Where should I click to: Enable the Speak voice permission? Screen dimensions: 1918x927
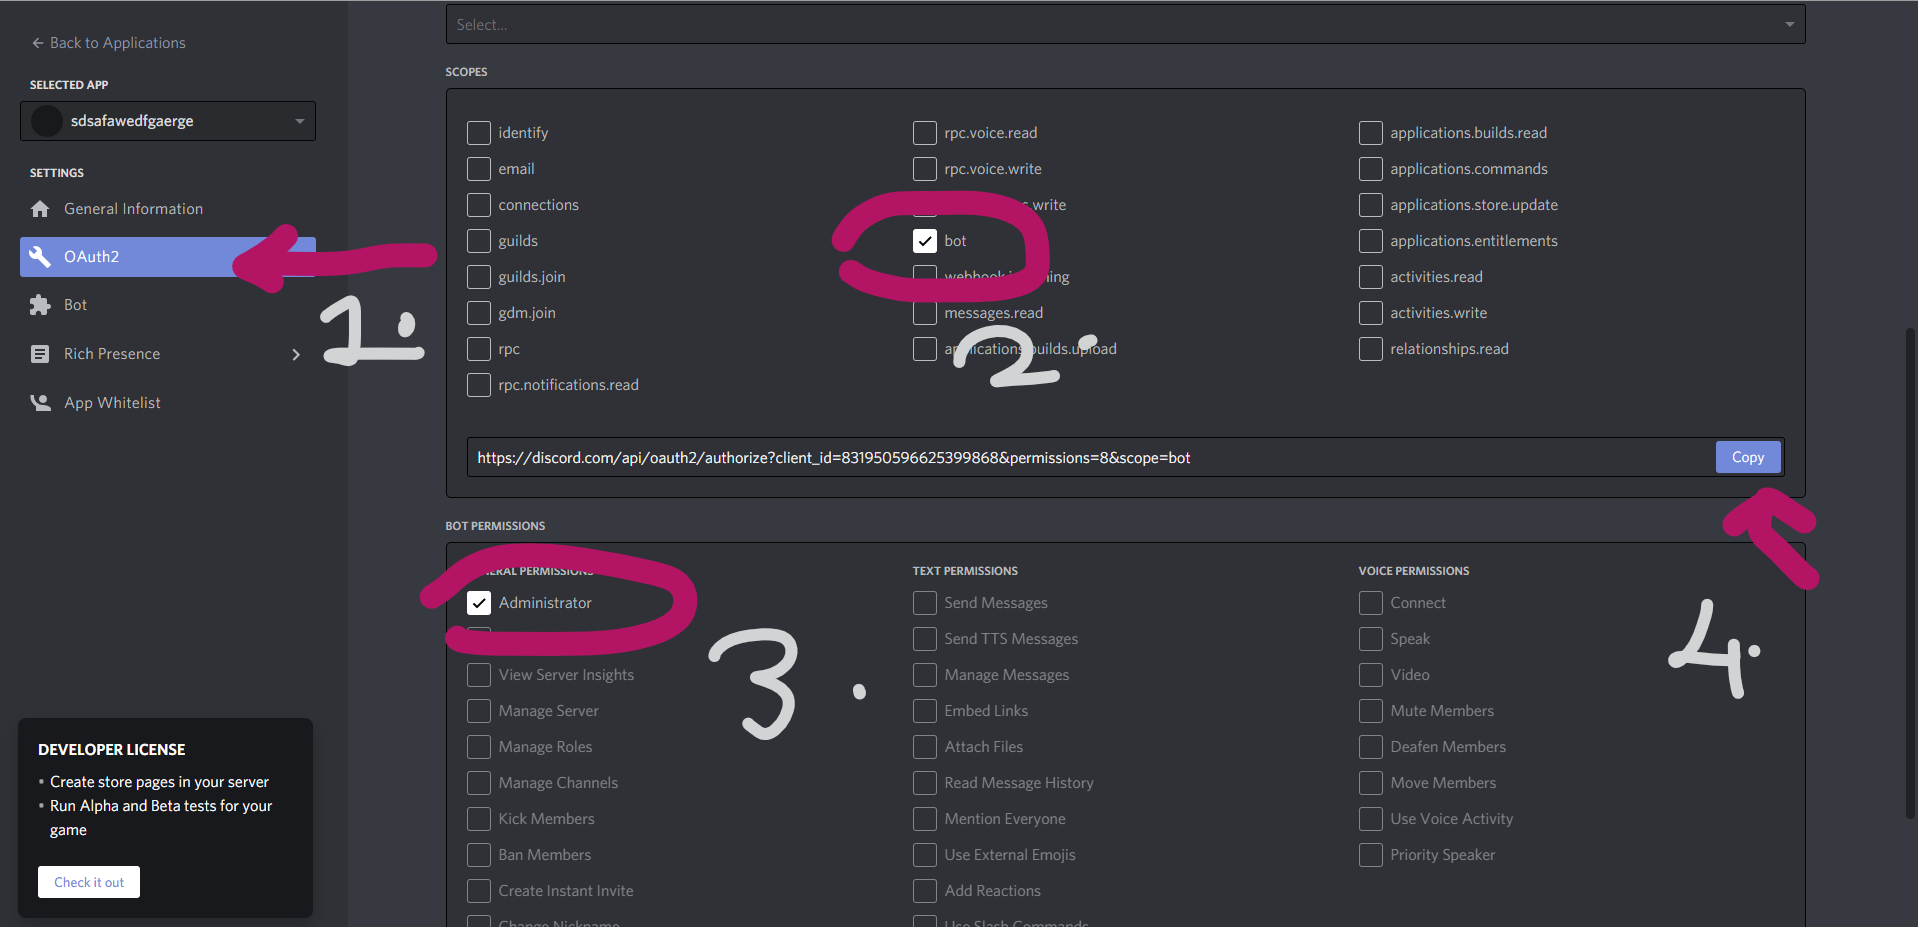[x=1371, y=639]
